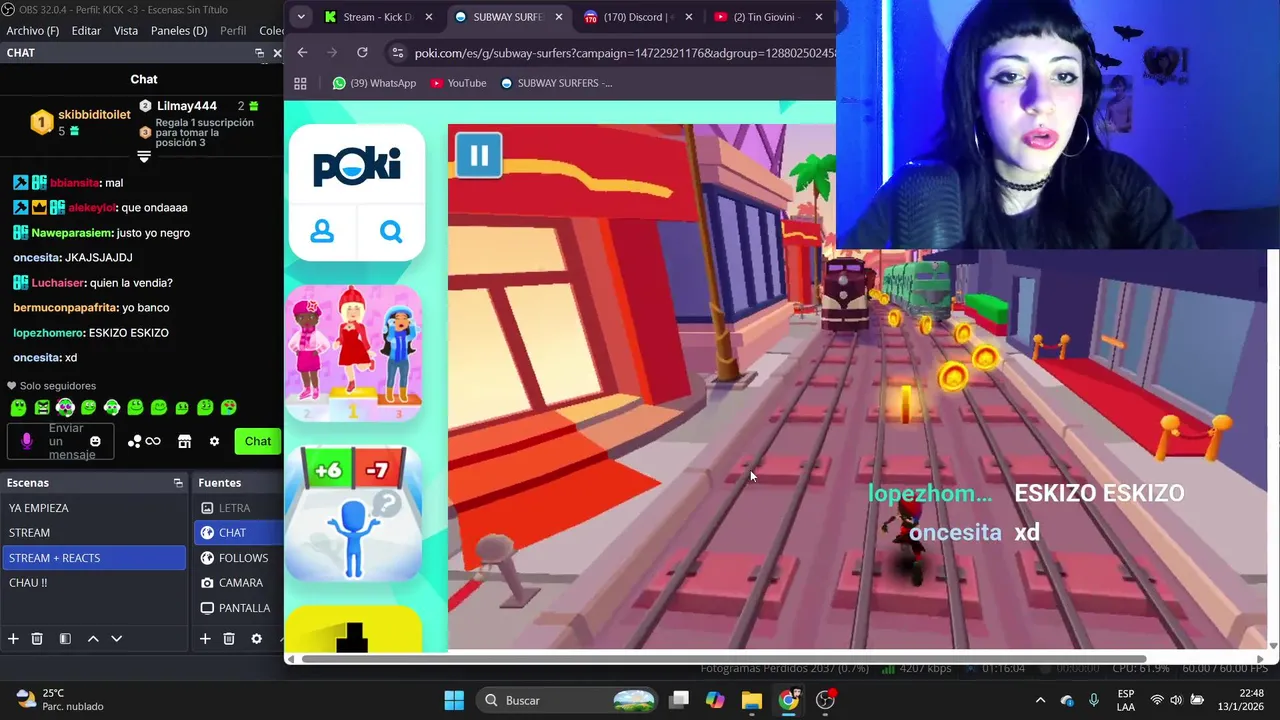Select the YA EMPIEZA scene
This screenshot has height=720, width=1280.
[x=94, y=508]
